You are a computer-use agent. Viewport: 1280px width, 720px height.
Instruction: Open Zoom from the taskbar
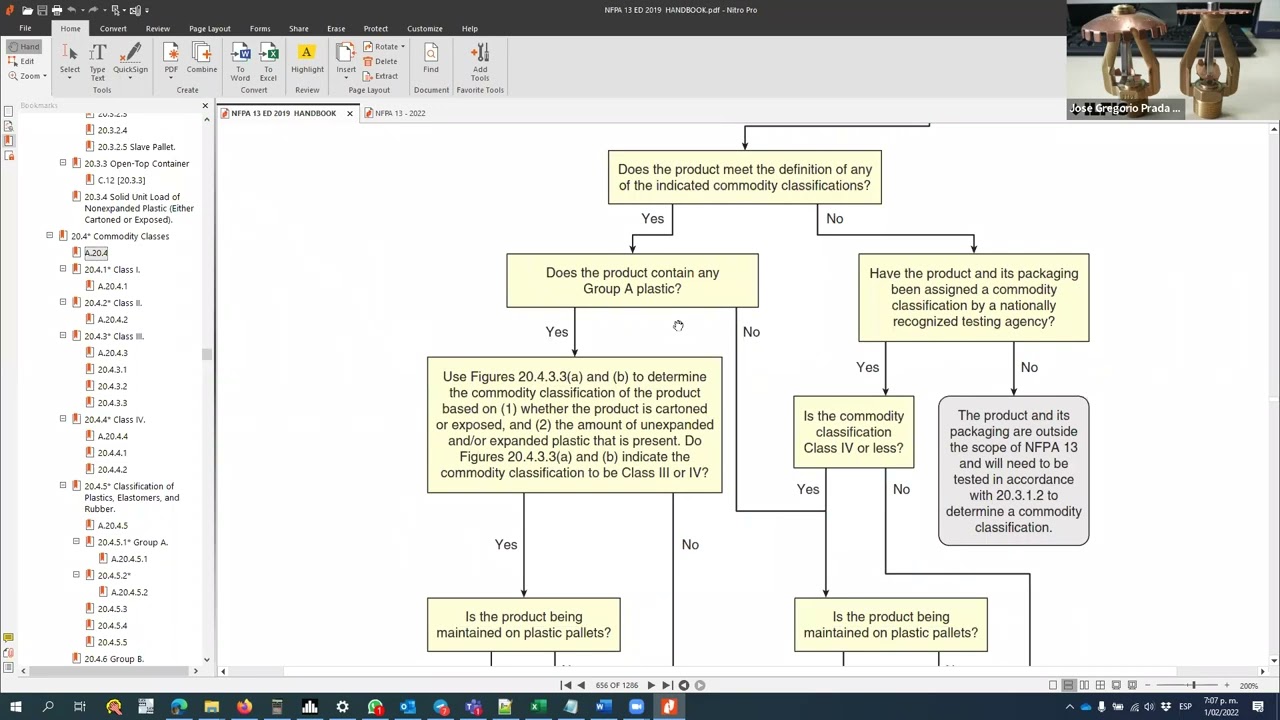636,707
